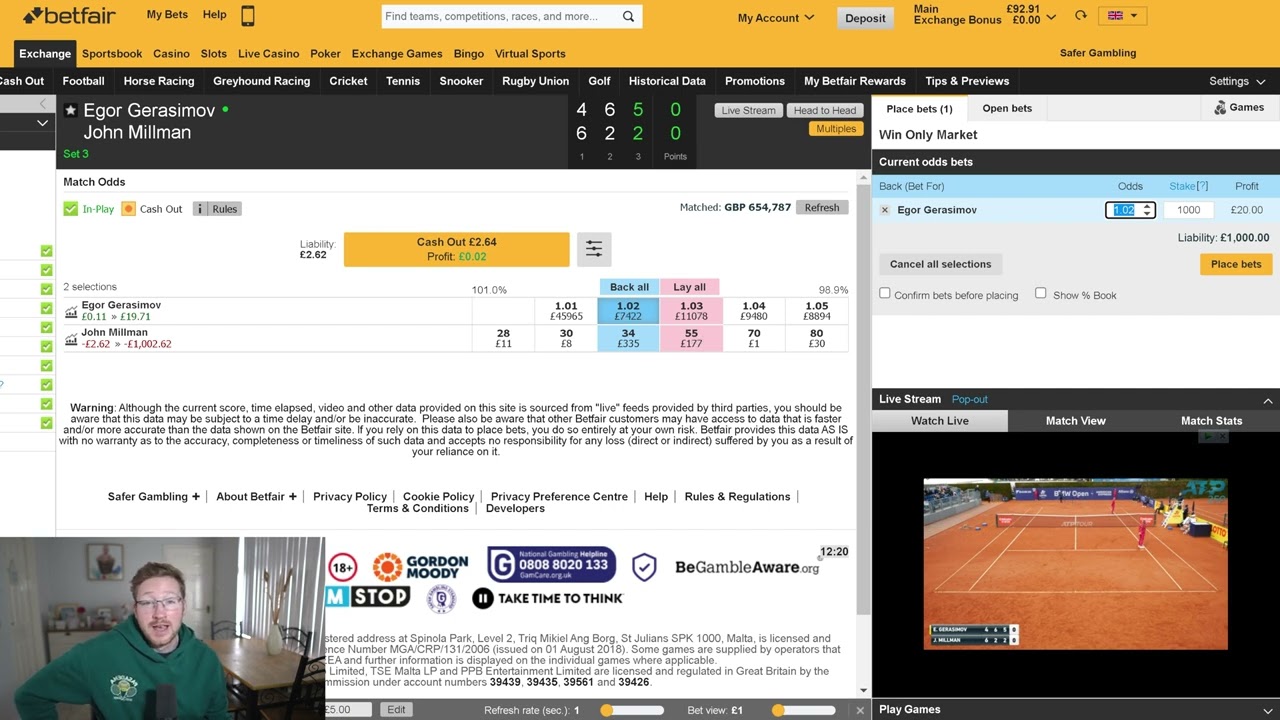Expand the left sidebar chevron dropdown
This screenshot has height=720, width=1280.
click(42, 123)
